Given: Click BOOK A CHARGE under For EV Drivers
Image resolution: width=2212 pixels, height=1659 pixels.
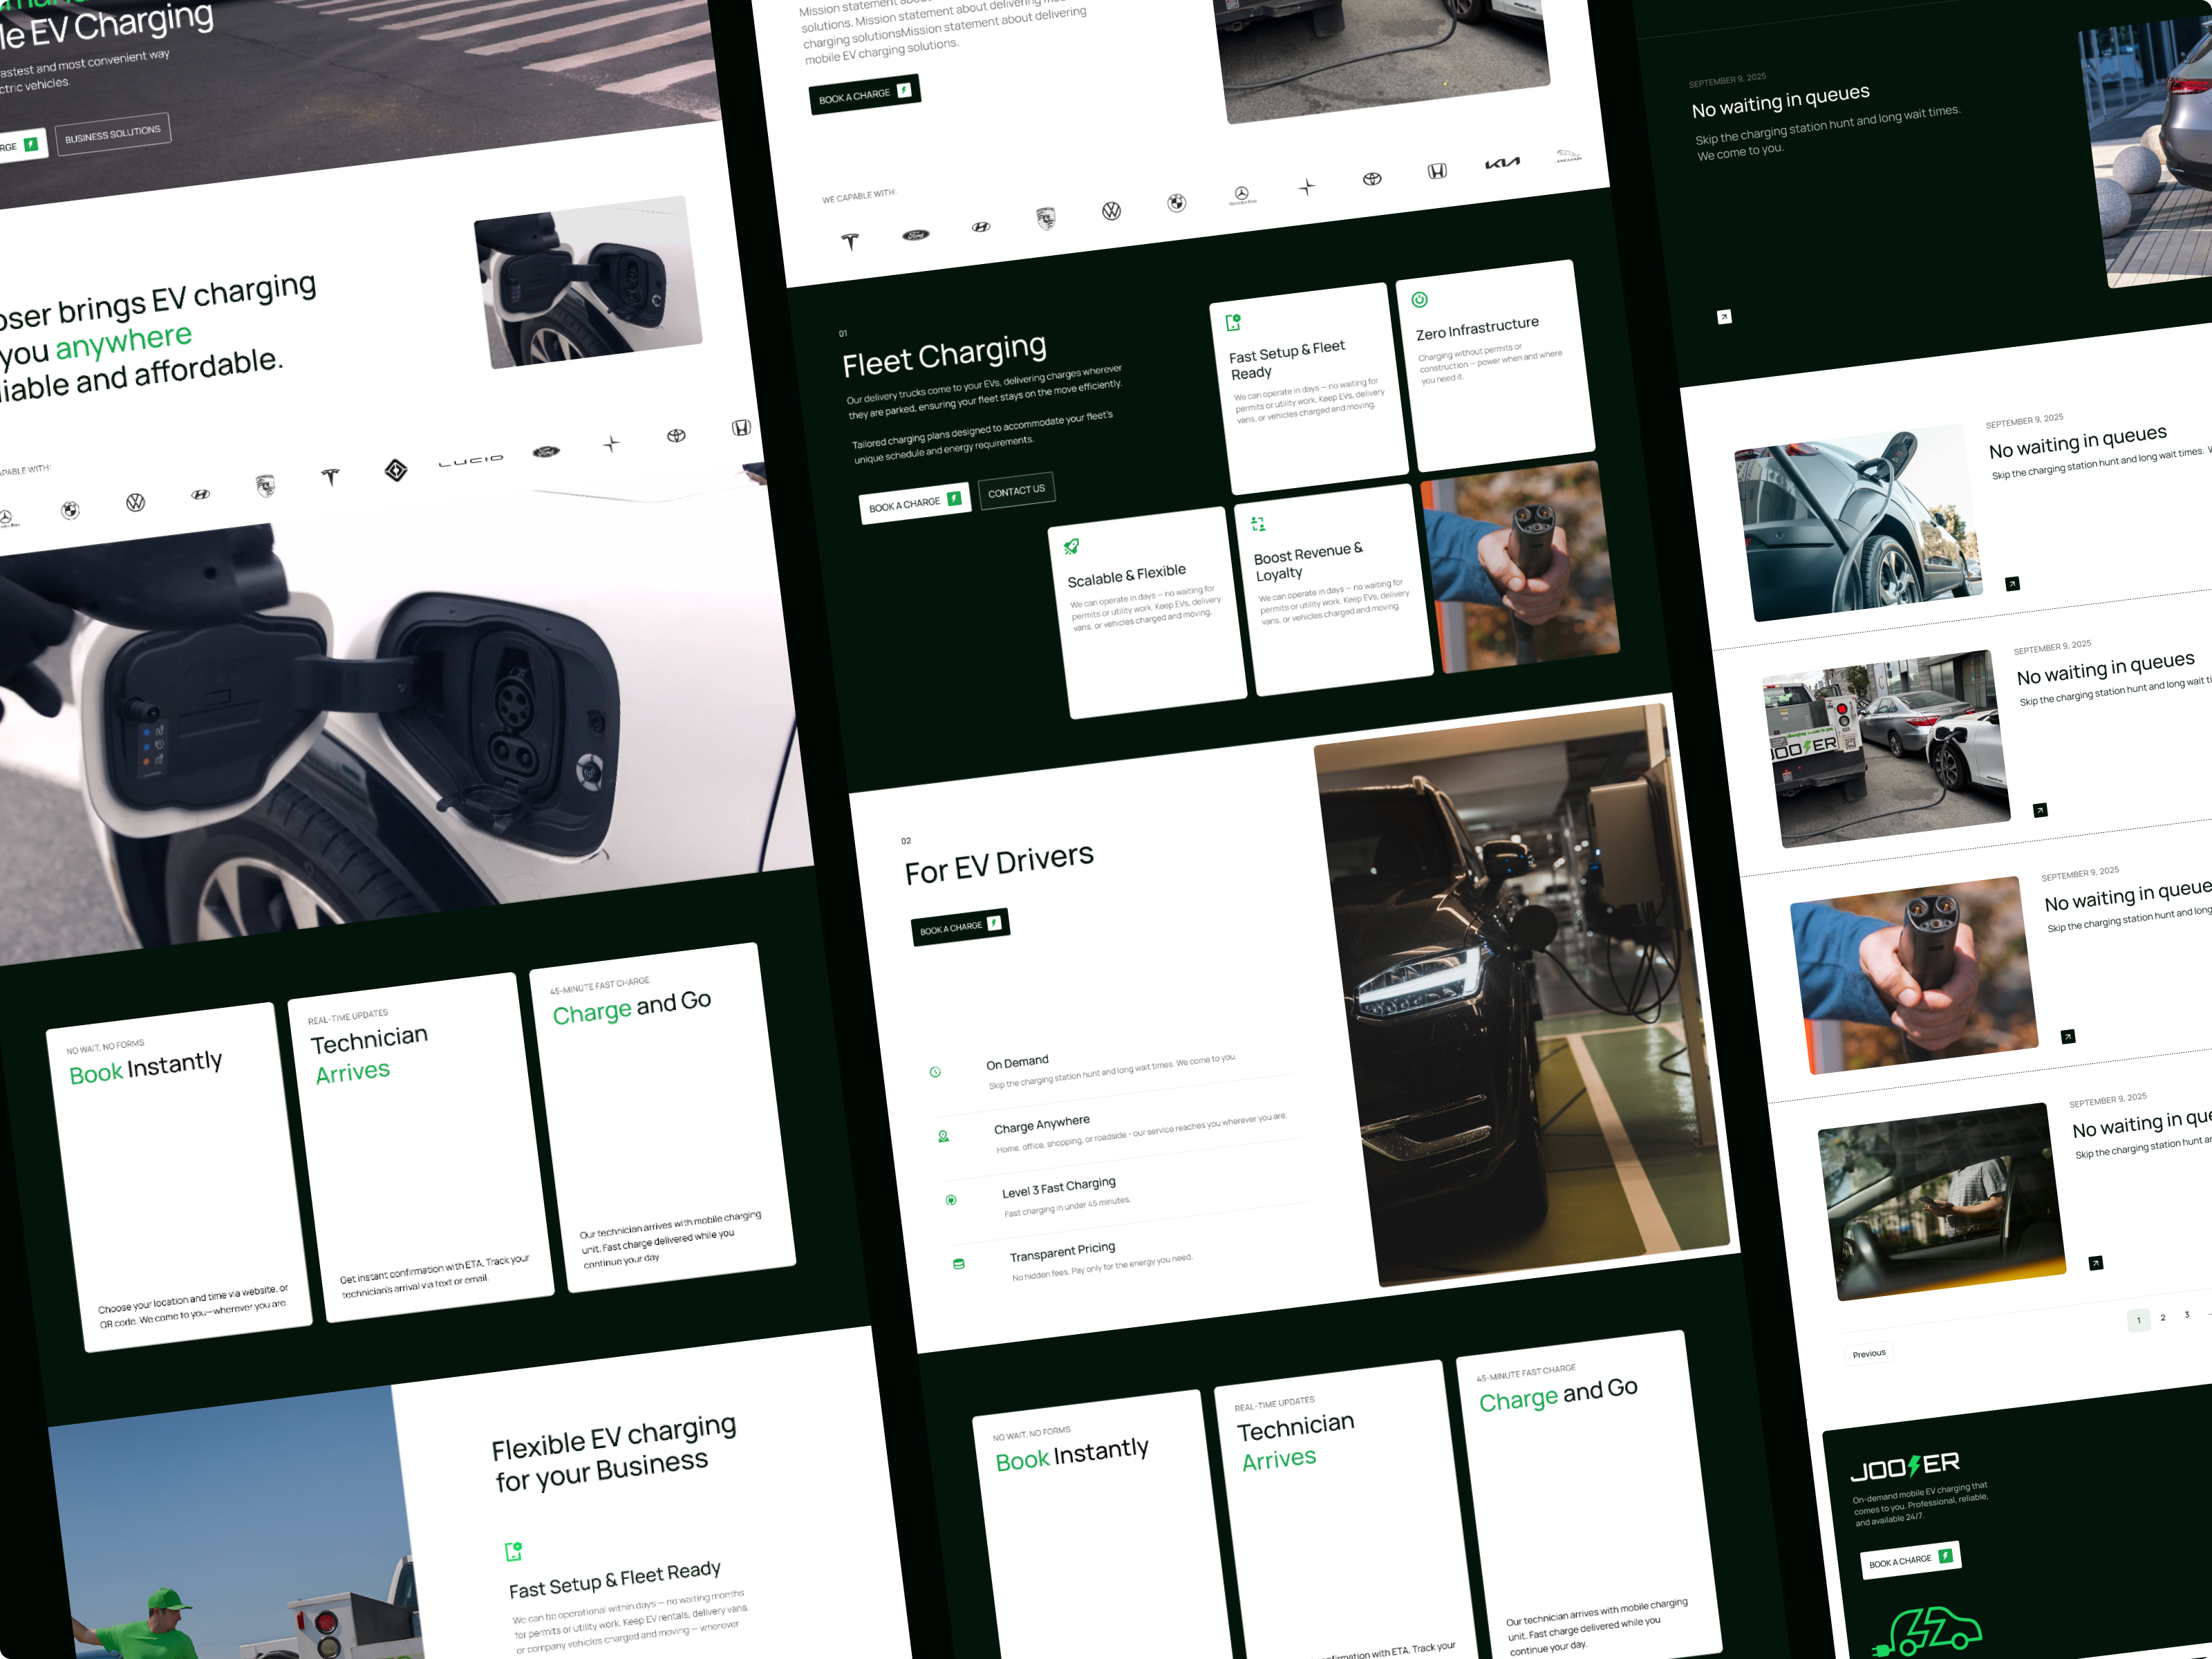Looking at the screenshot, I should click(x=960, y=927).
